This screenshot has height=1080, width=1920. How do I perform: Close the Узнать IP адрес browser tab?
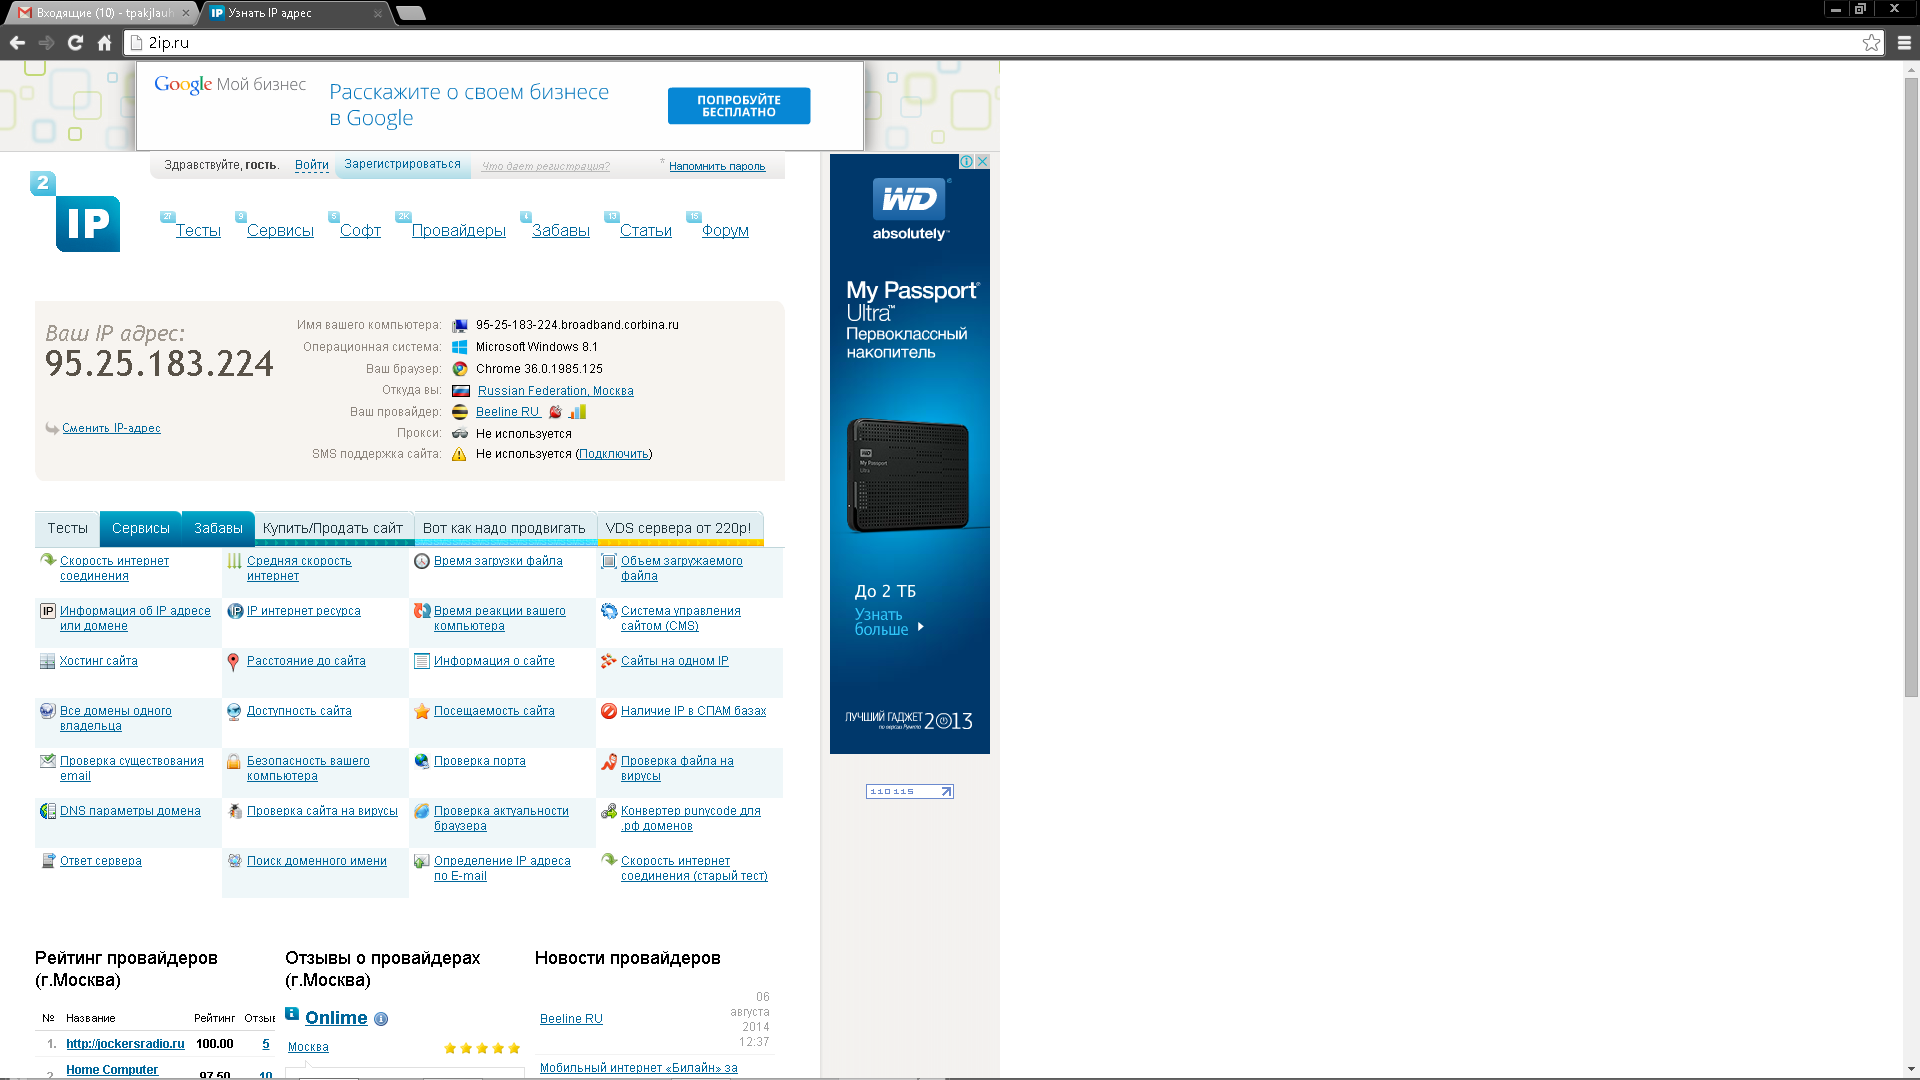pos(378,13)
